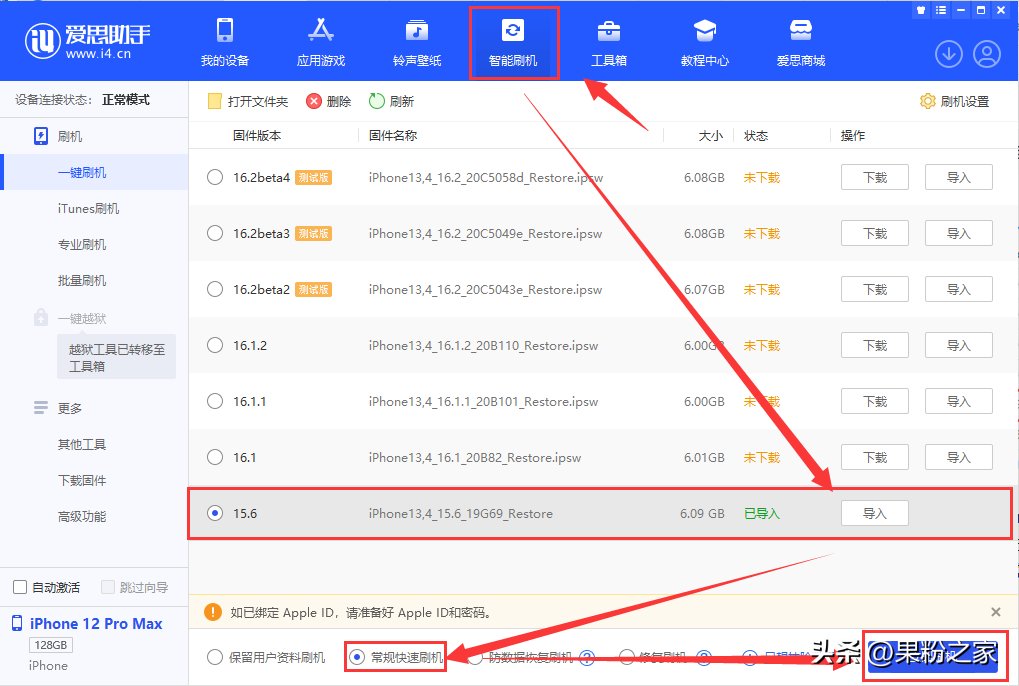1019x686 pixels.
Task: Click the iPhone 12 Pro Max device name
Action: pyautogui.click(x=96, y=624)
